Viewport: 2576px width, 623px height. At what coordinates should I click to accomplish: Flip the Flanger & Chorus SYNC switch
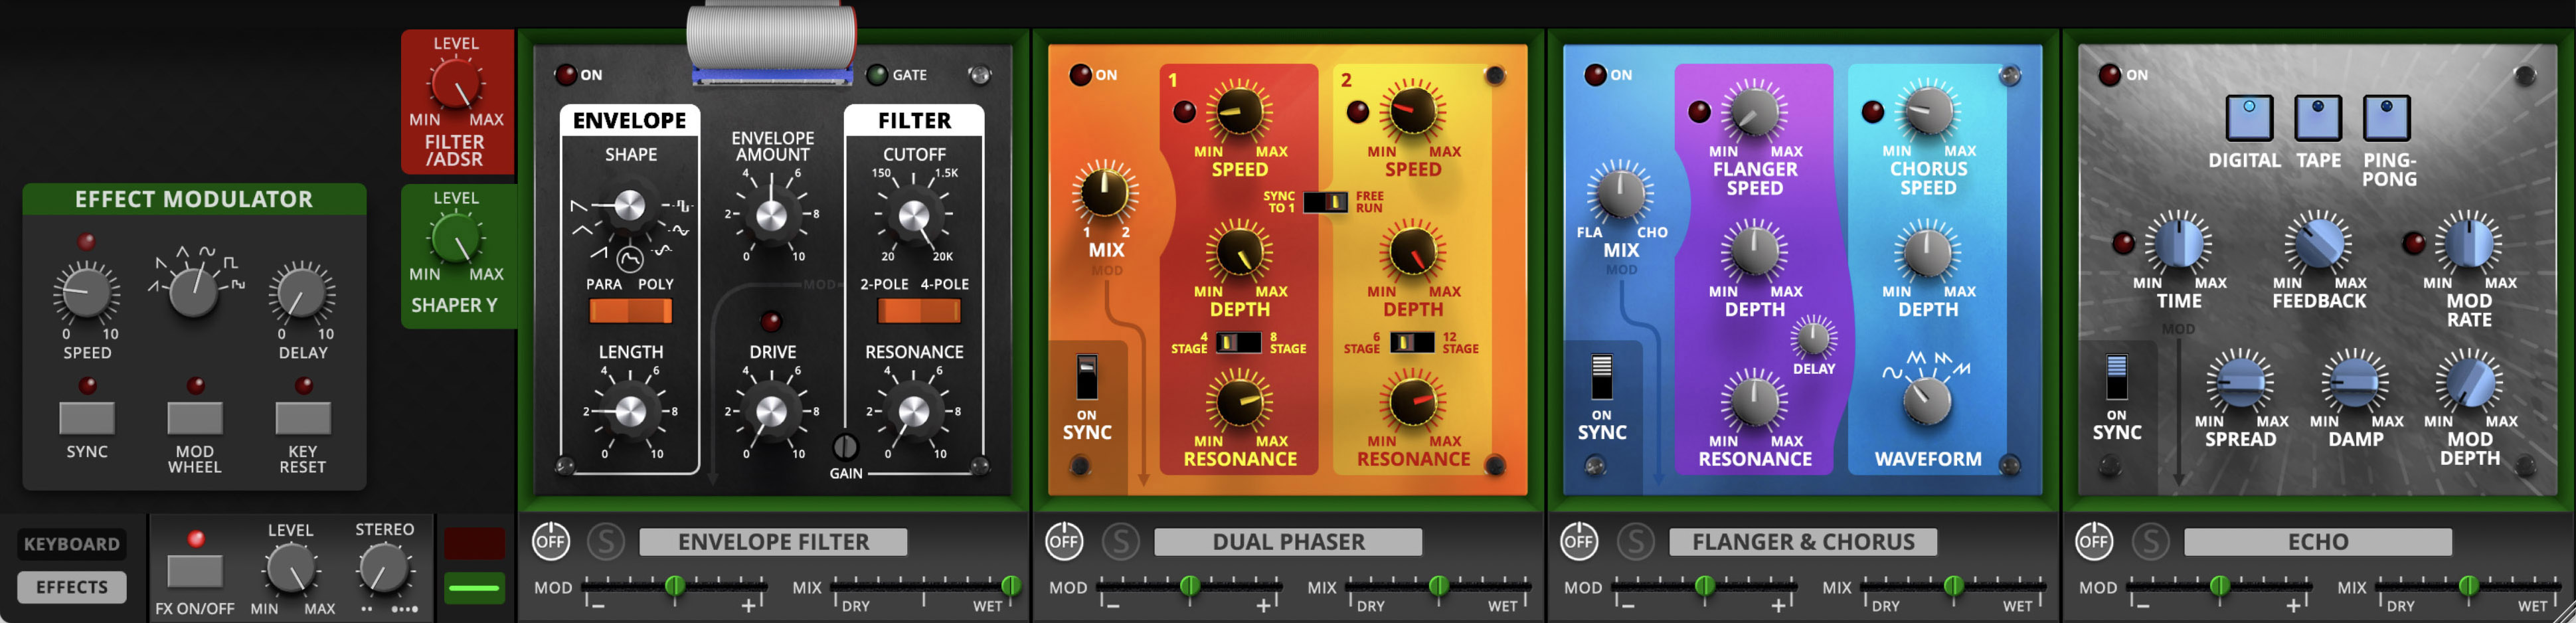click(x=1602, y=377)
